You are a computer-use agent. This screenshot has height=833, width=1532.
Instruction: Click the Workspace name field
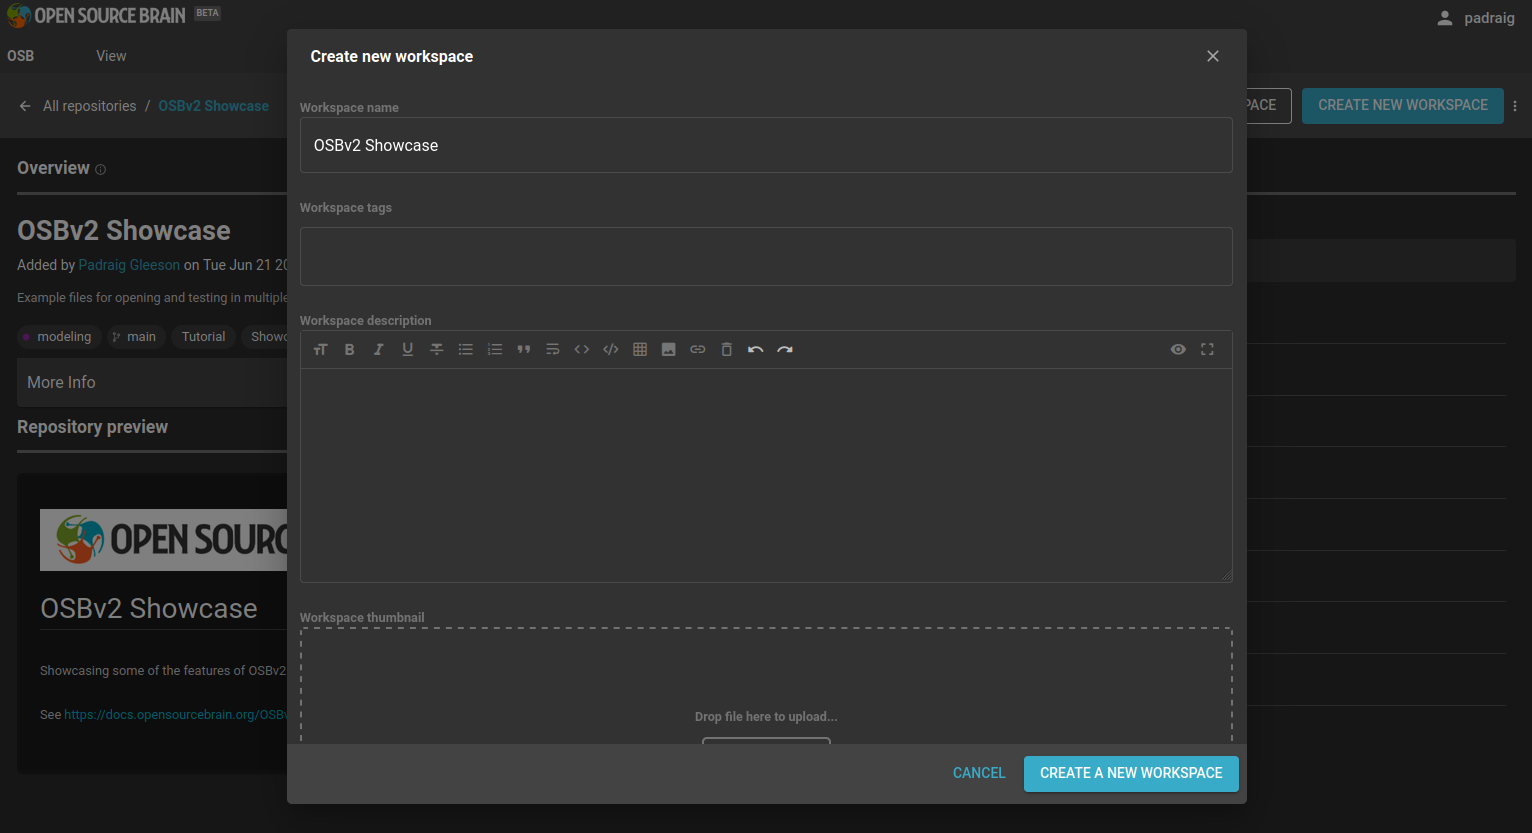point(766,145)
